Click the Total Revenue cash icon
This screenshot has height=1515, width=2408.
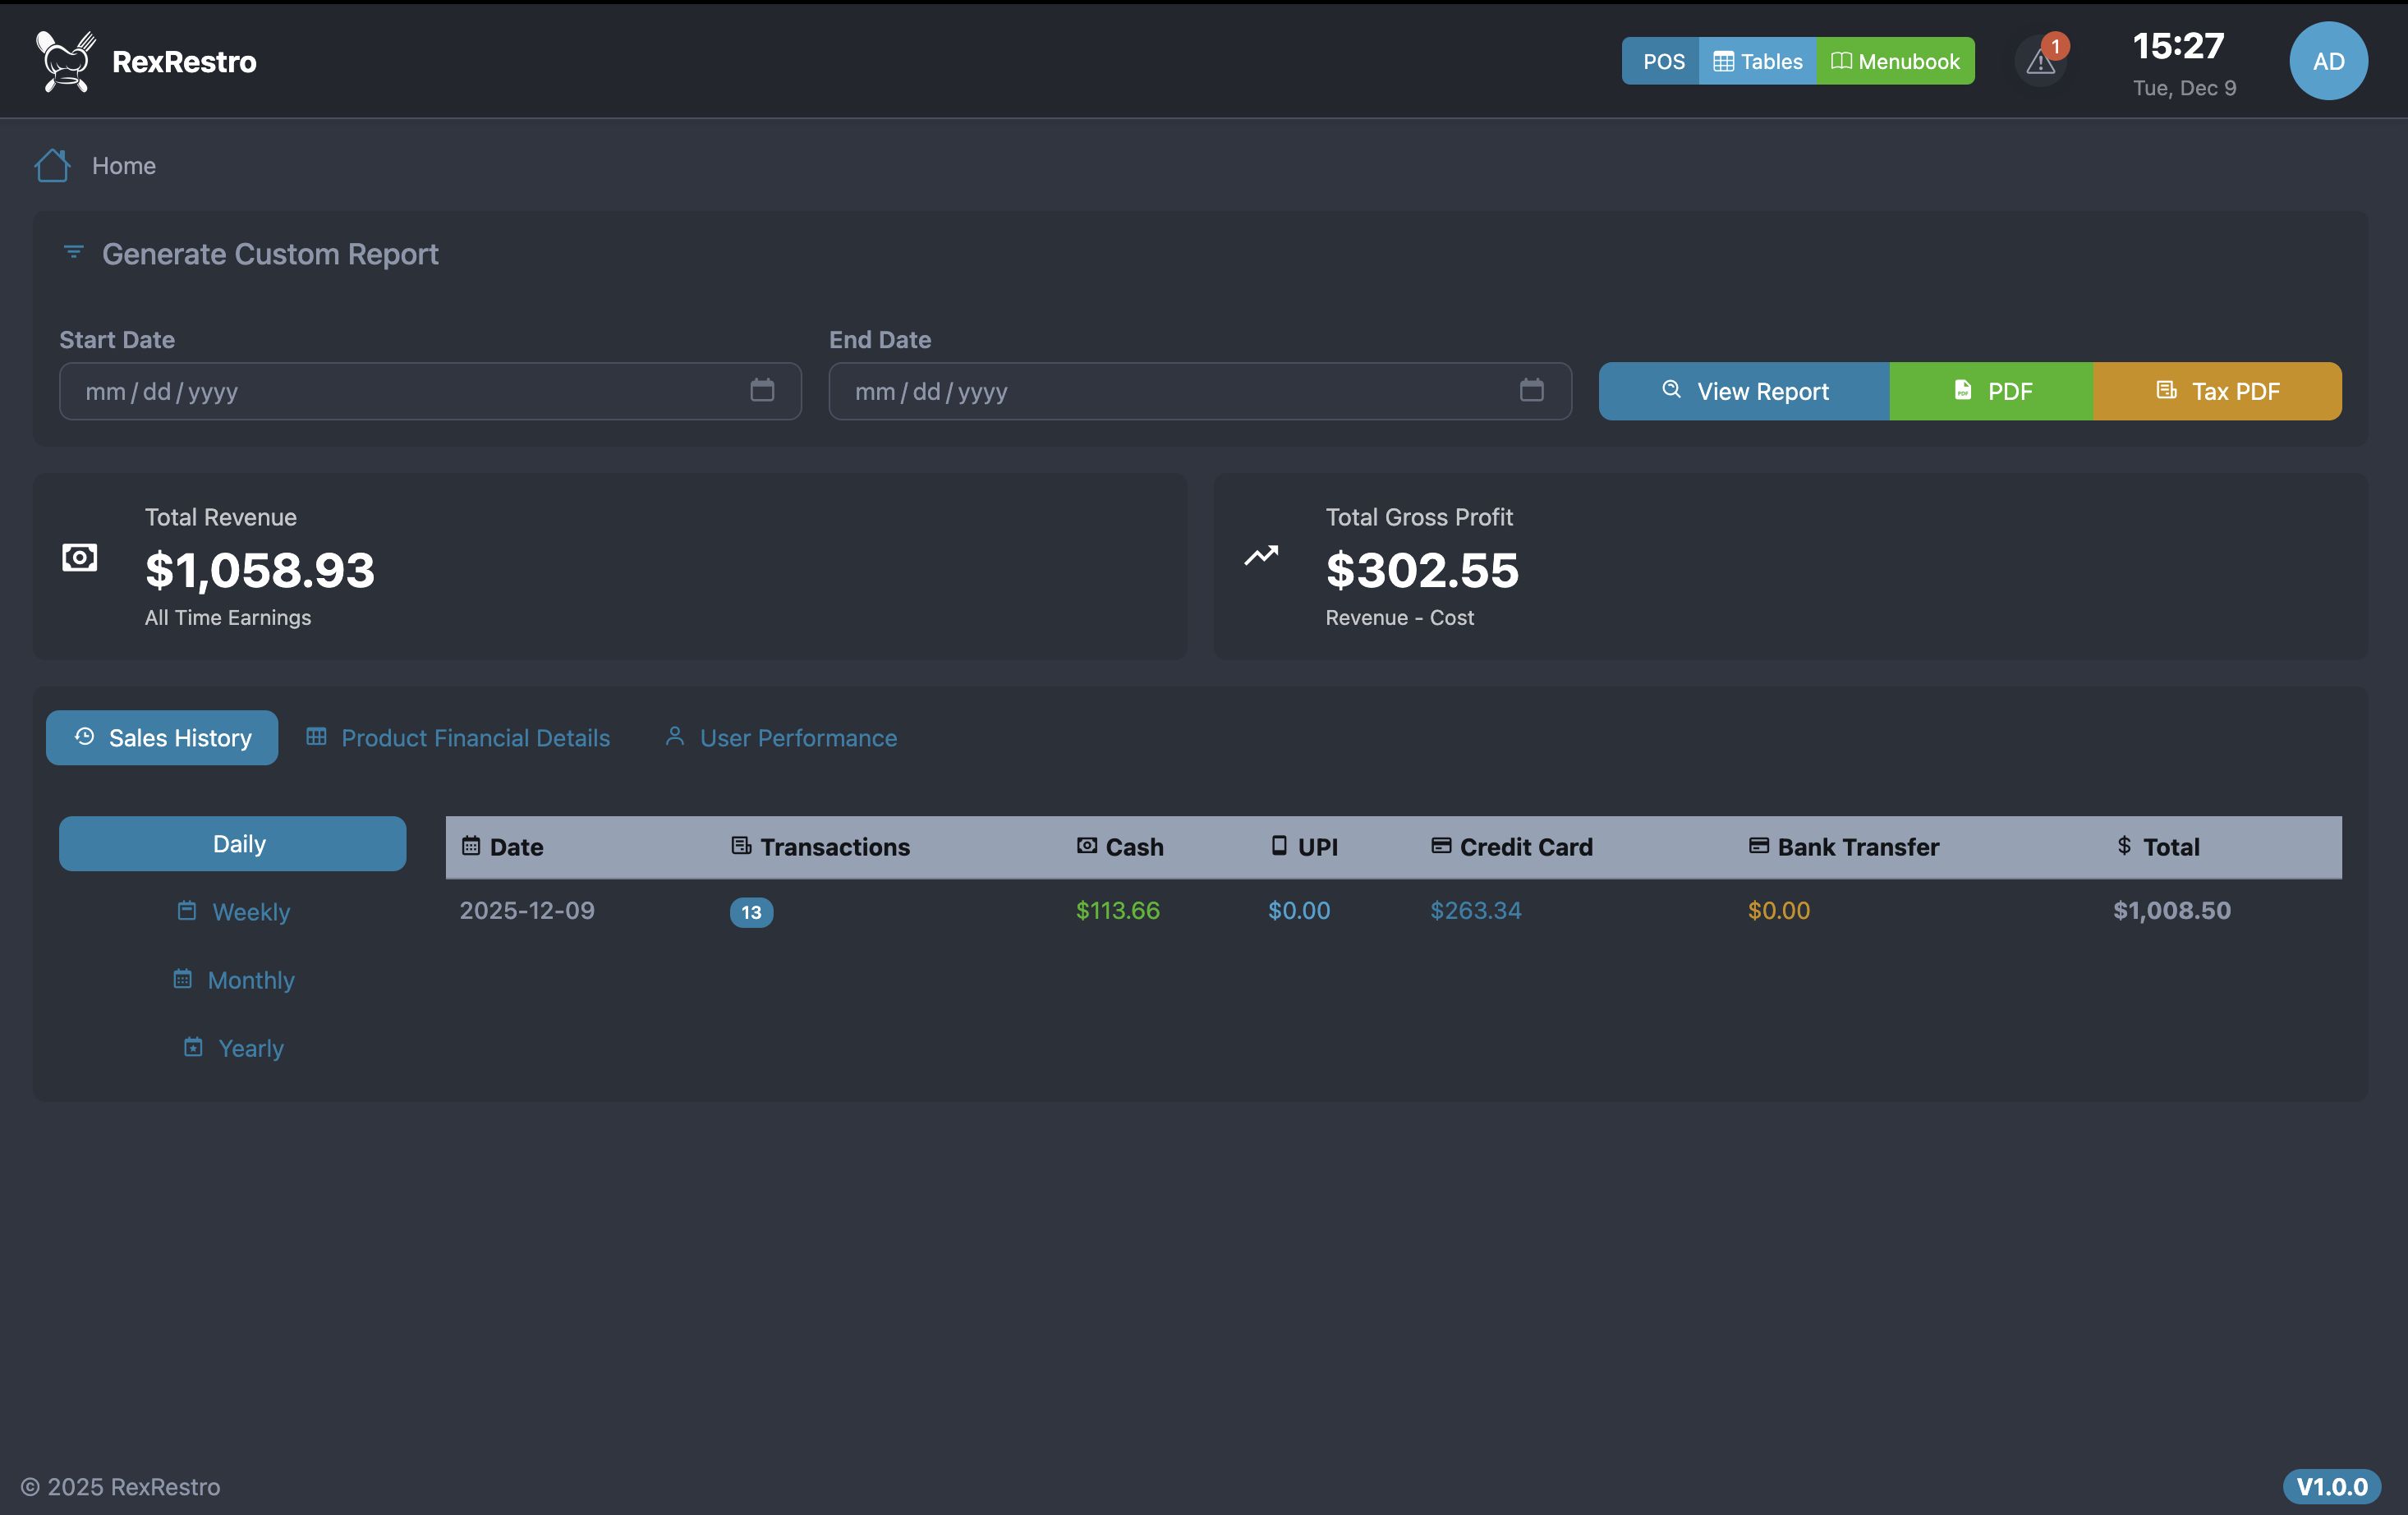[x=80, y=558]
